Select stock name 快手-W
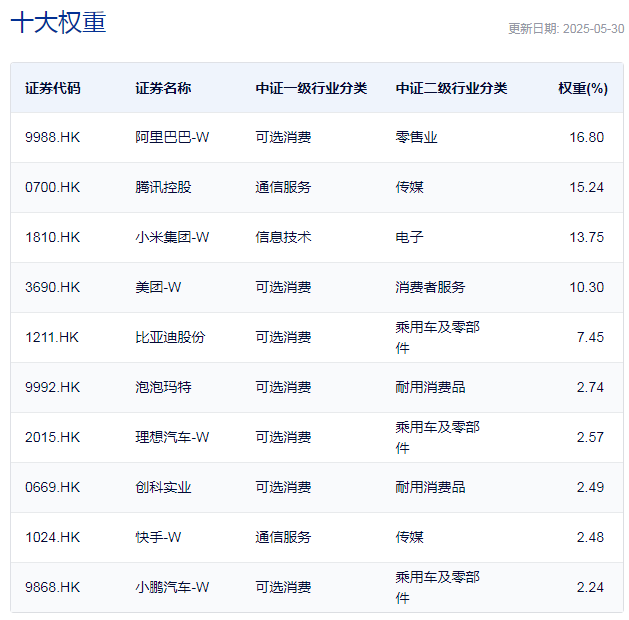This screenshot has height=620, width=629. point(158,537)
